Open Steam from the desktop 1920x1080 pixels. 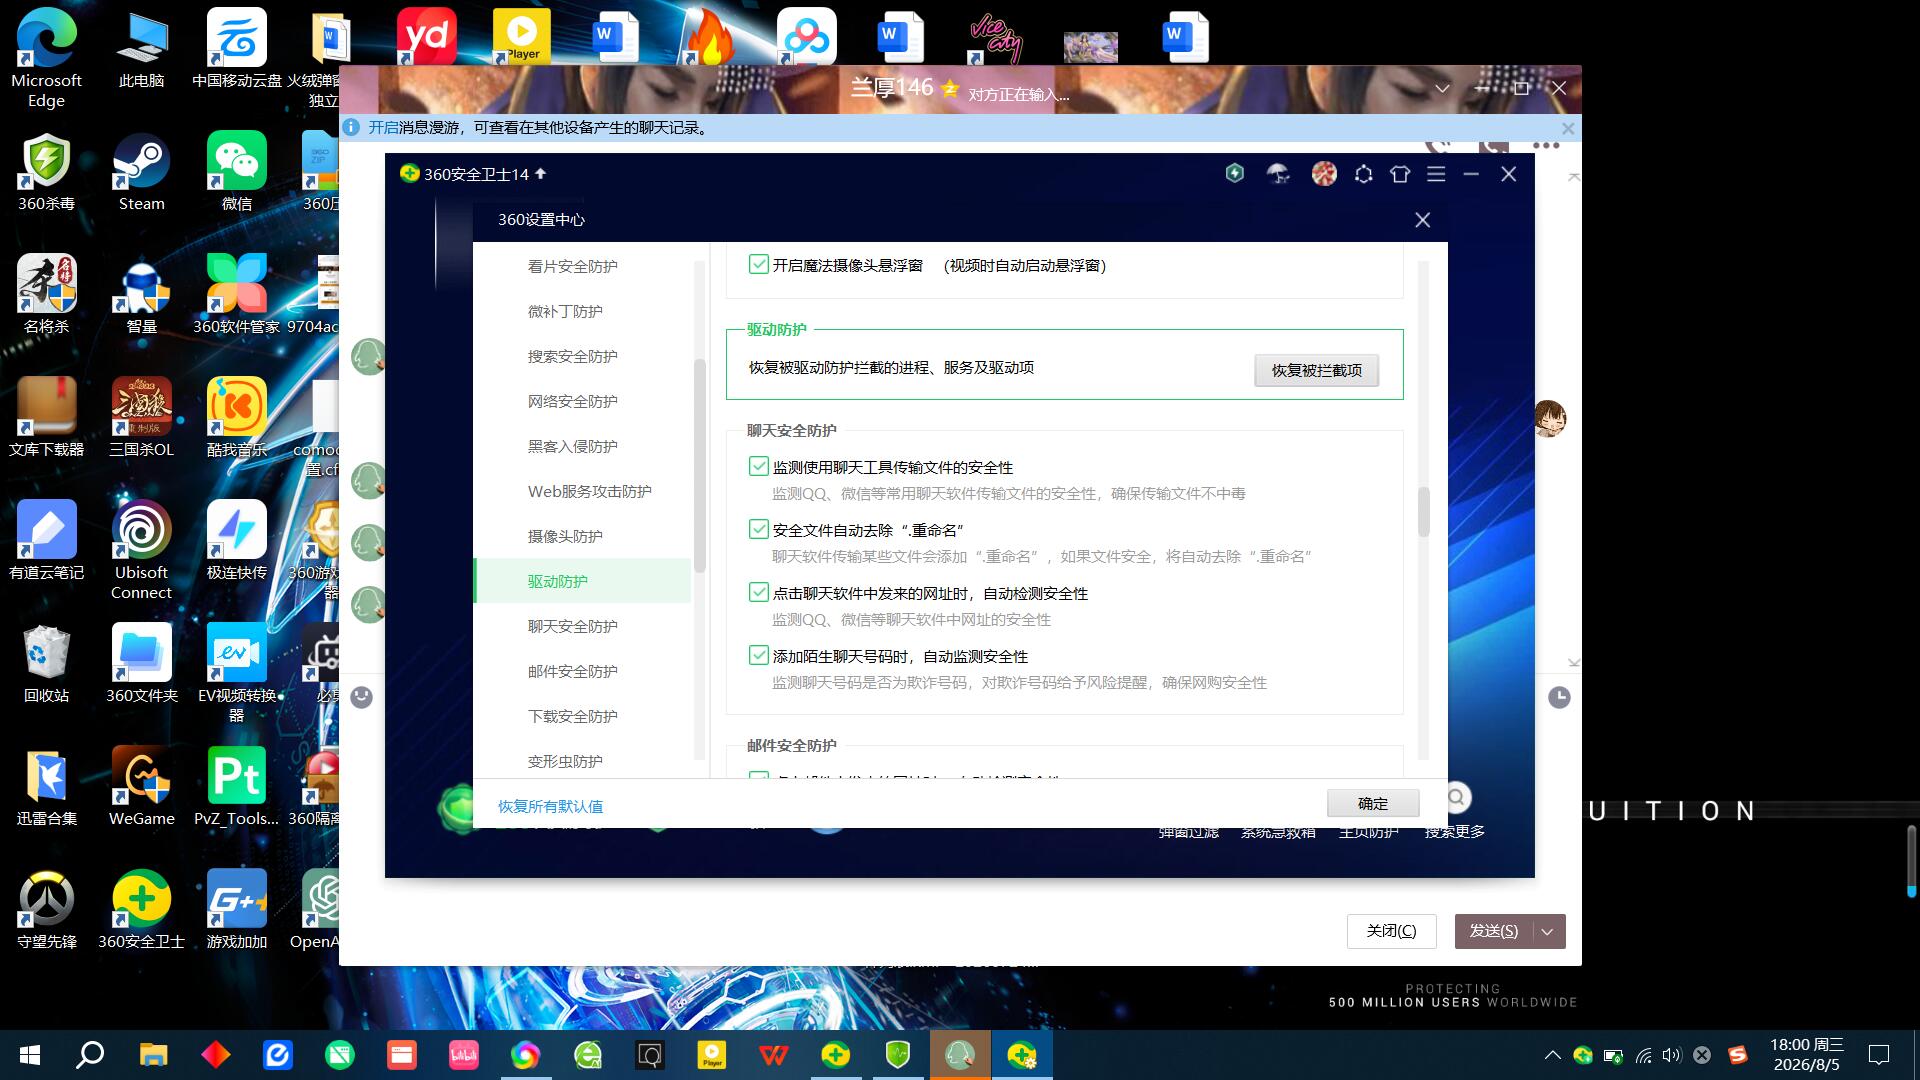(142, 173)
